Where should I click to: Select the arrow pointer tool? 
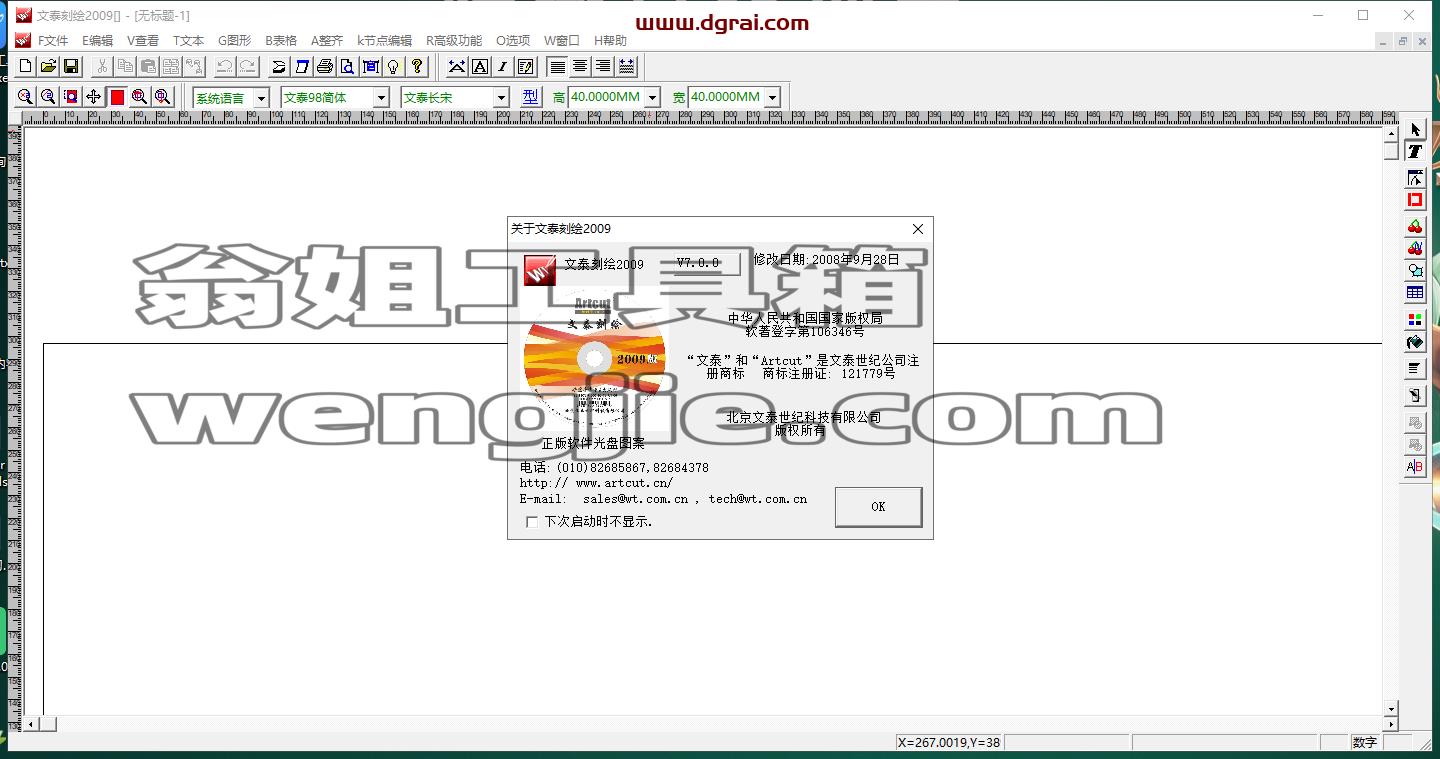tap(1415, 129)
